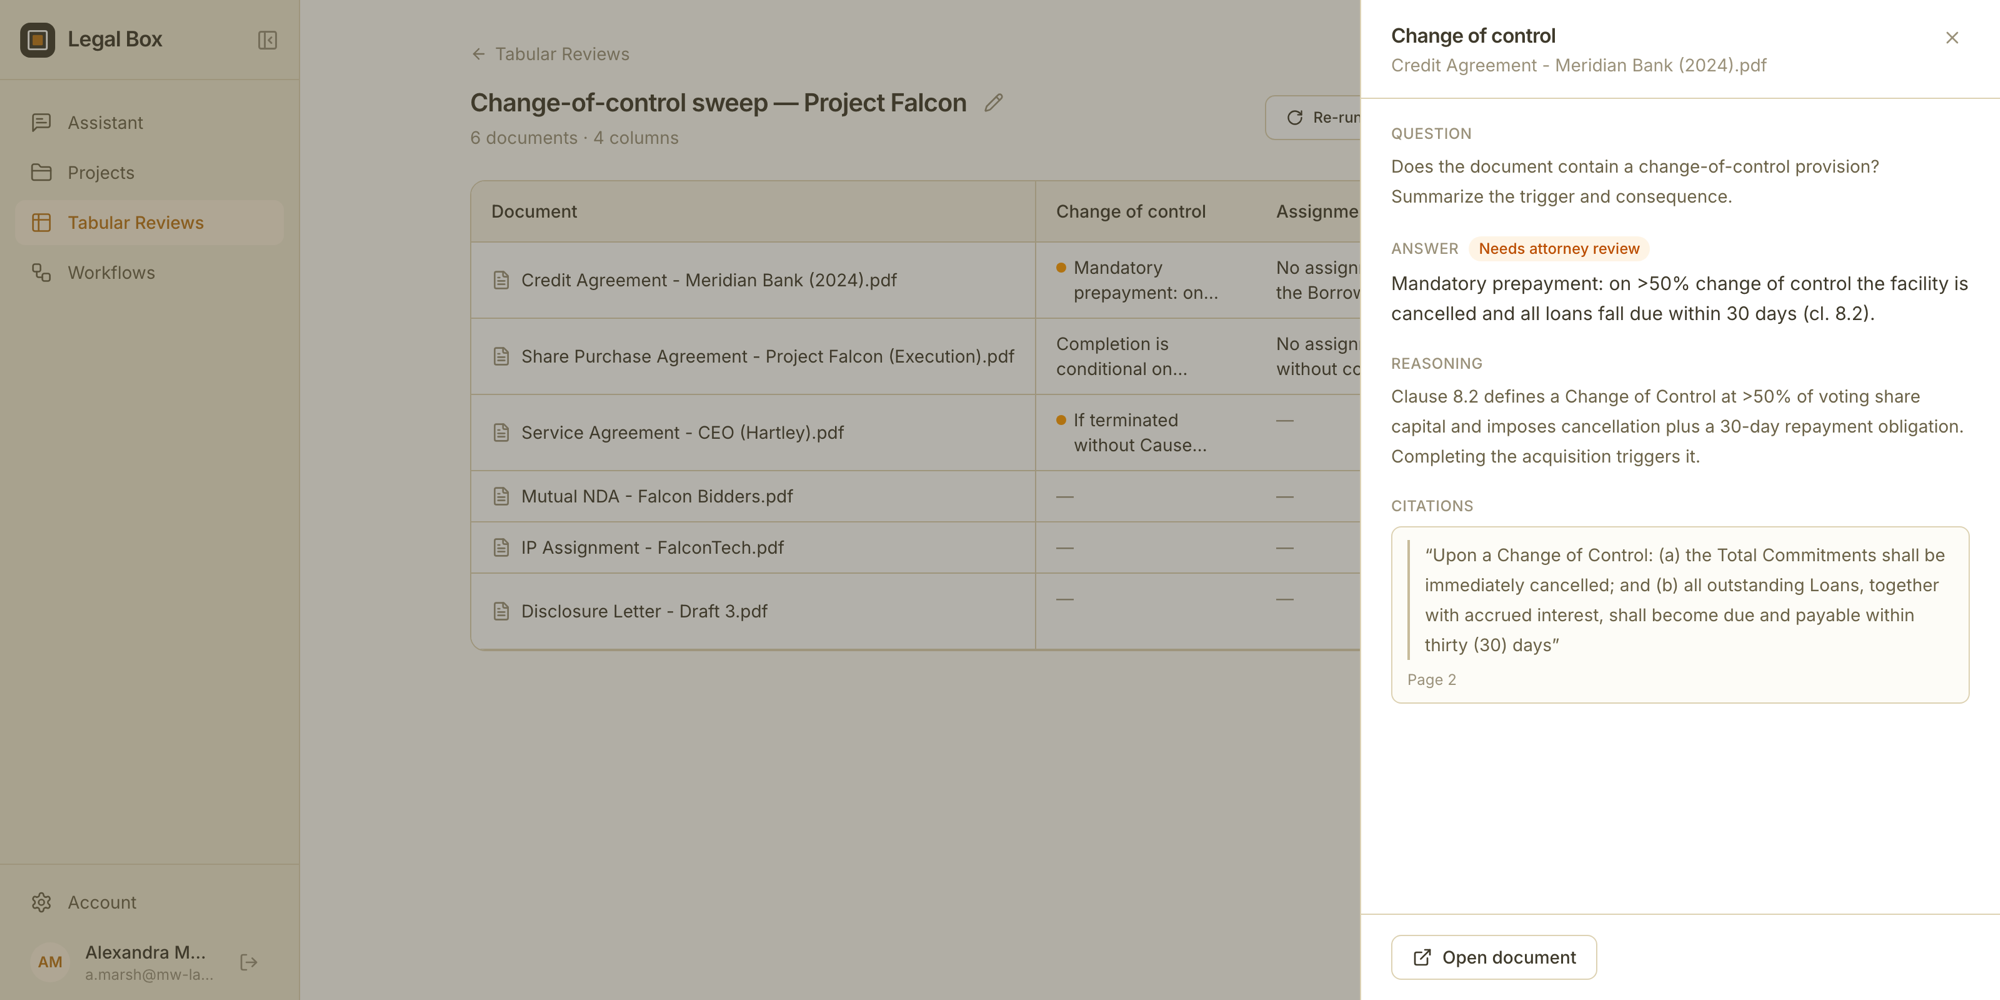Click the 'Page 2' citation reference
The width and height of the screenshot is (2000, 1000).
[x=1431, y=679]
